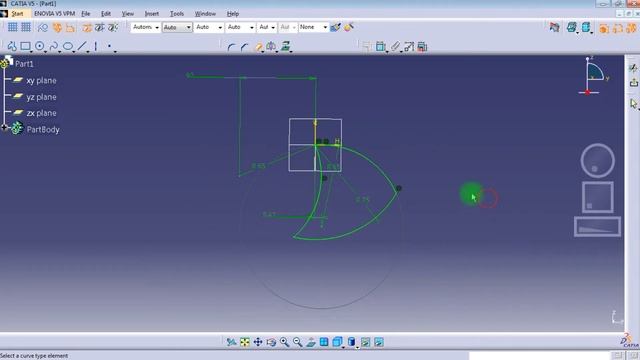Toggle the sketcher Grid display
The height and width of the screenshot is (360, 640).
click(13, 27)
